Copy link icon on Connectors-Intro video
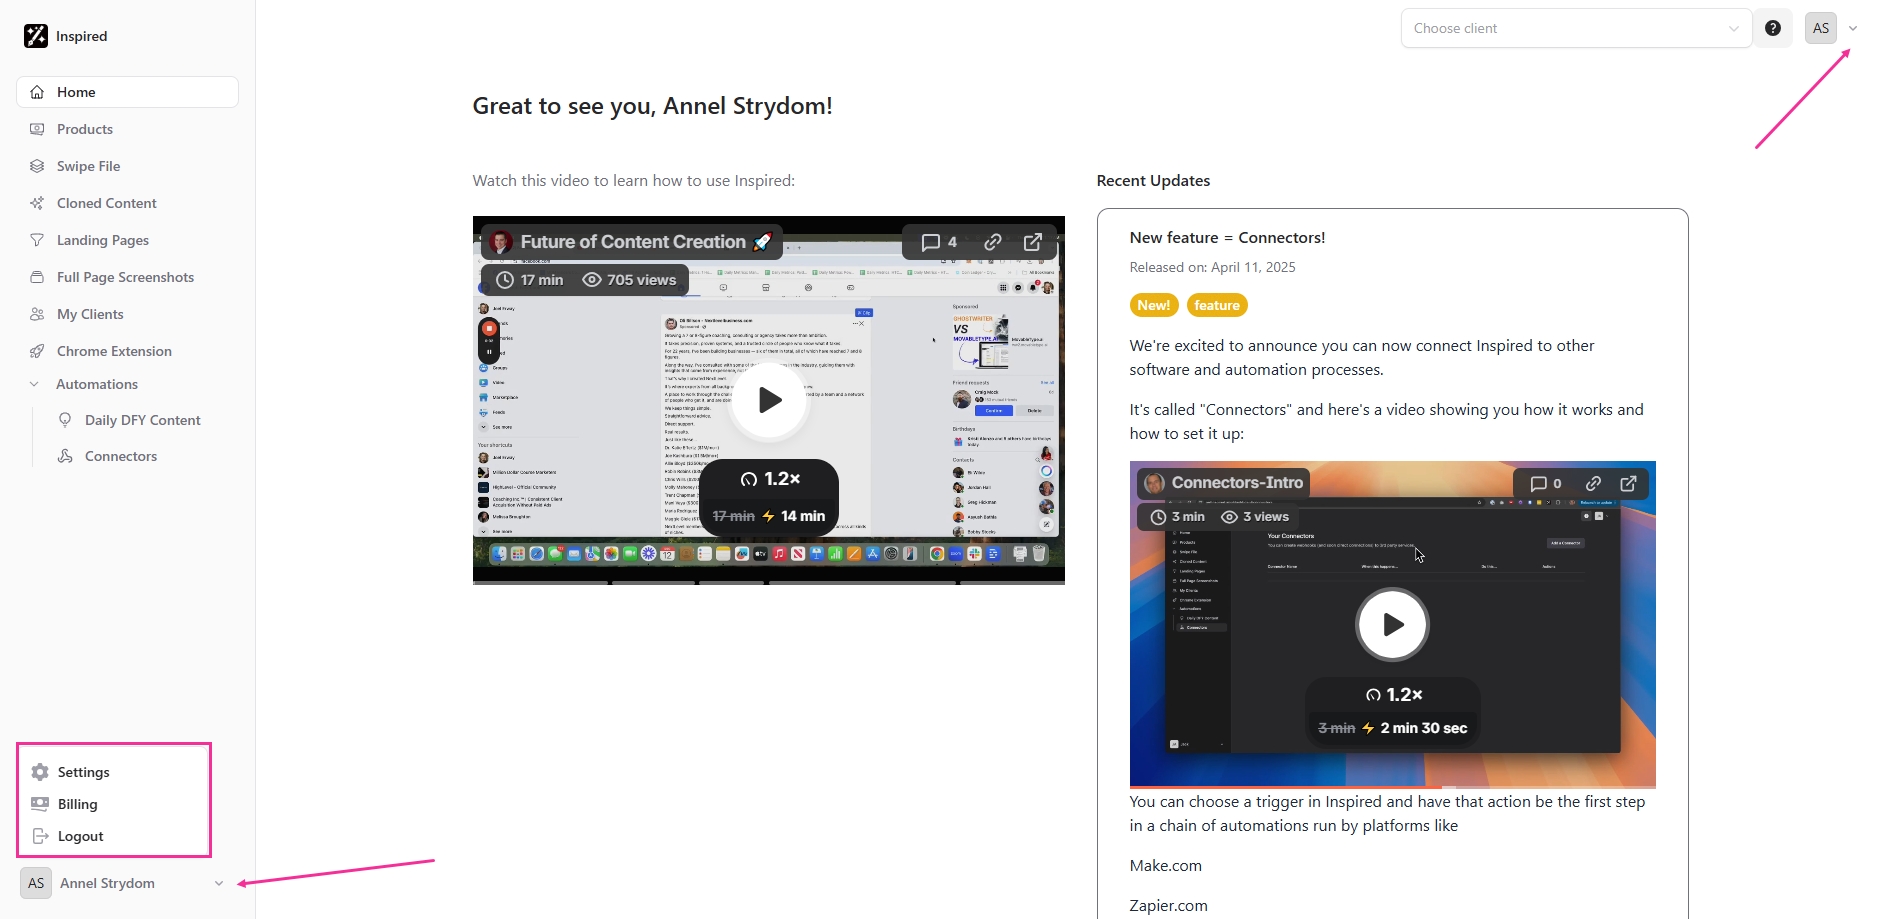 click(x=1593, y=483)
